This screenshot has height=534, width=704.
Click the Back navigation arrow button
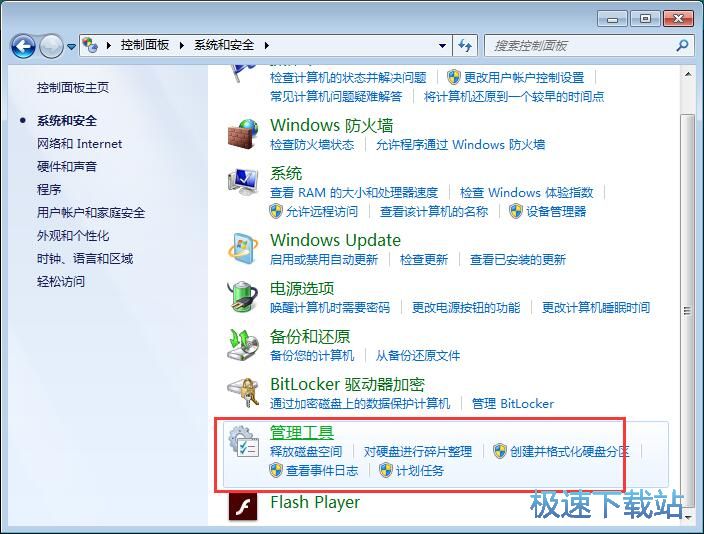(23, 46)
